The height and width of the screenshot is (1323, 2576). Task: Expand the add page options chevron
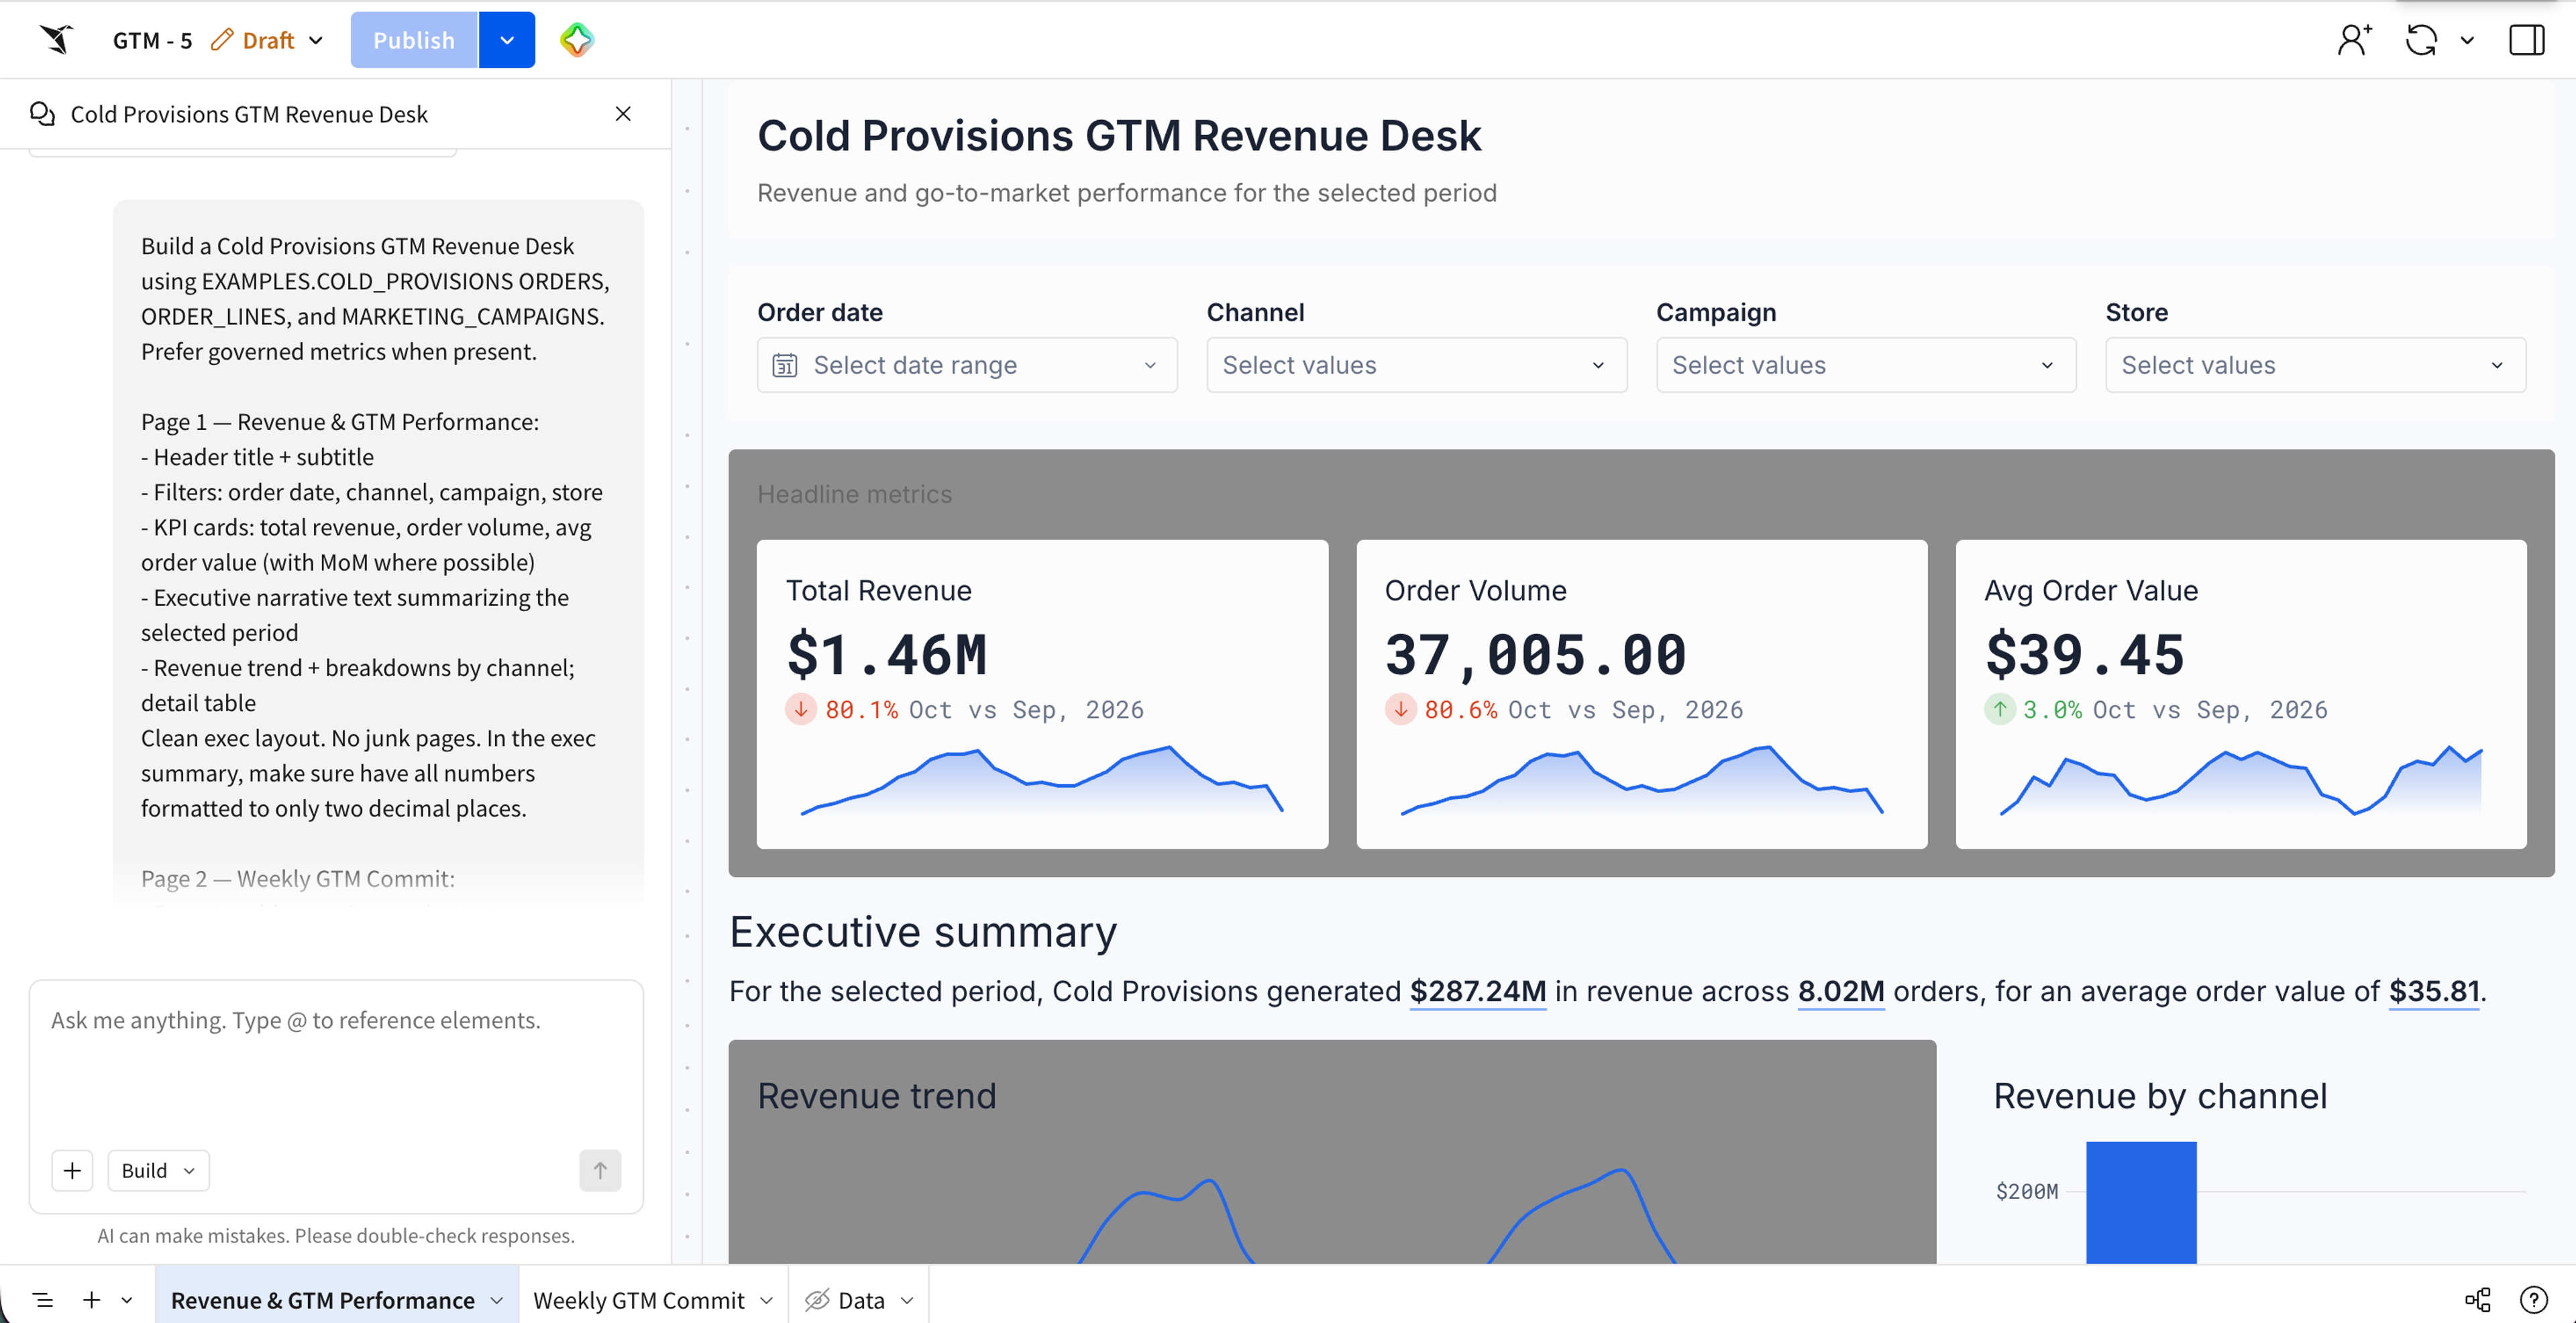coord(127,1300)
